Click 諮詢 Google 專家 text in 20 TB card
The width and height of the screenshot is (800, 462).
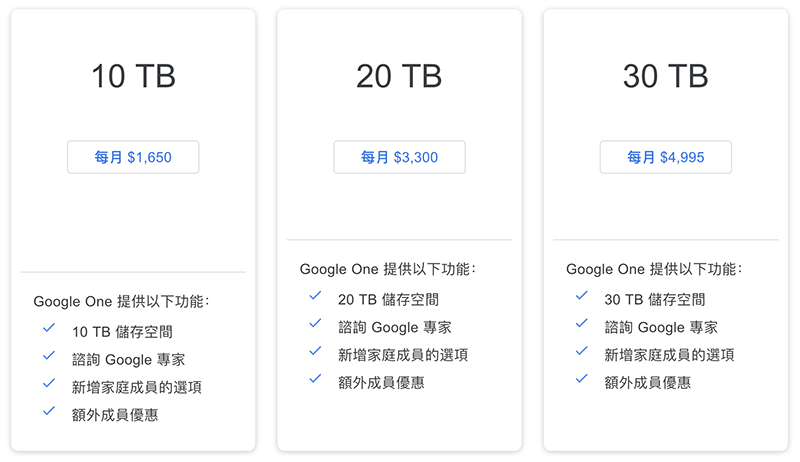[394, 327]
